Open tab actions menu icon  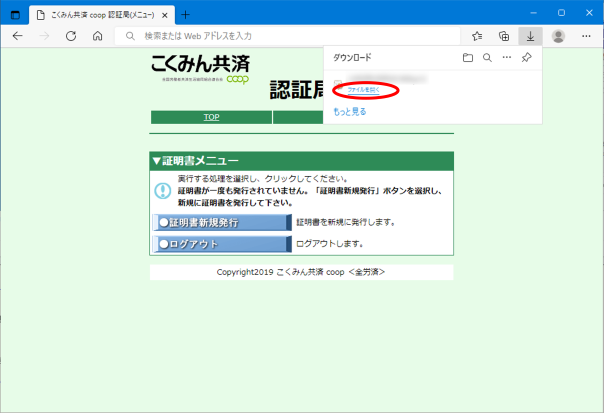(x=15, y=15)
